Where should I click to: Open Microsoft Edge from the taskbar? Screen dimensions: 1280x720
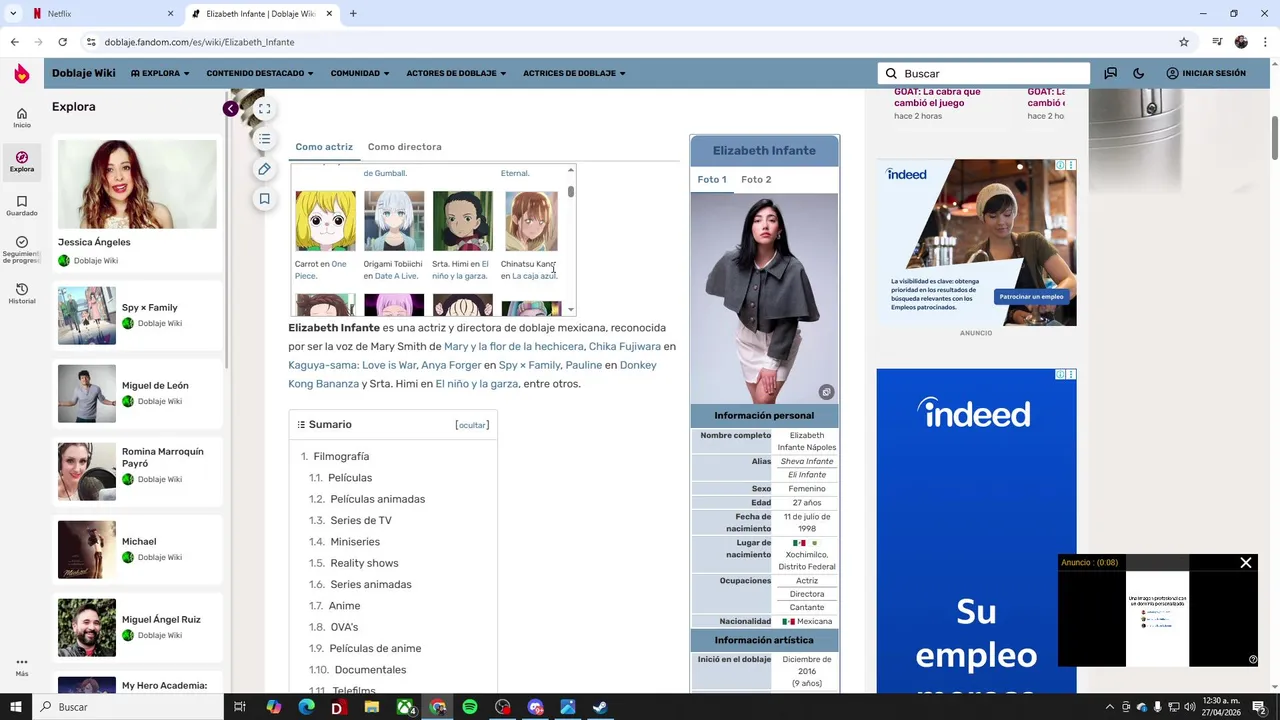(306, 707)
